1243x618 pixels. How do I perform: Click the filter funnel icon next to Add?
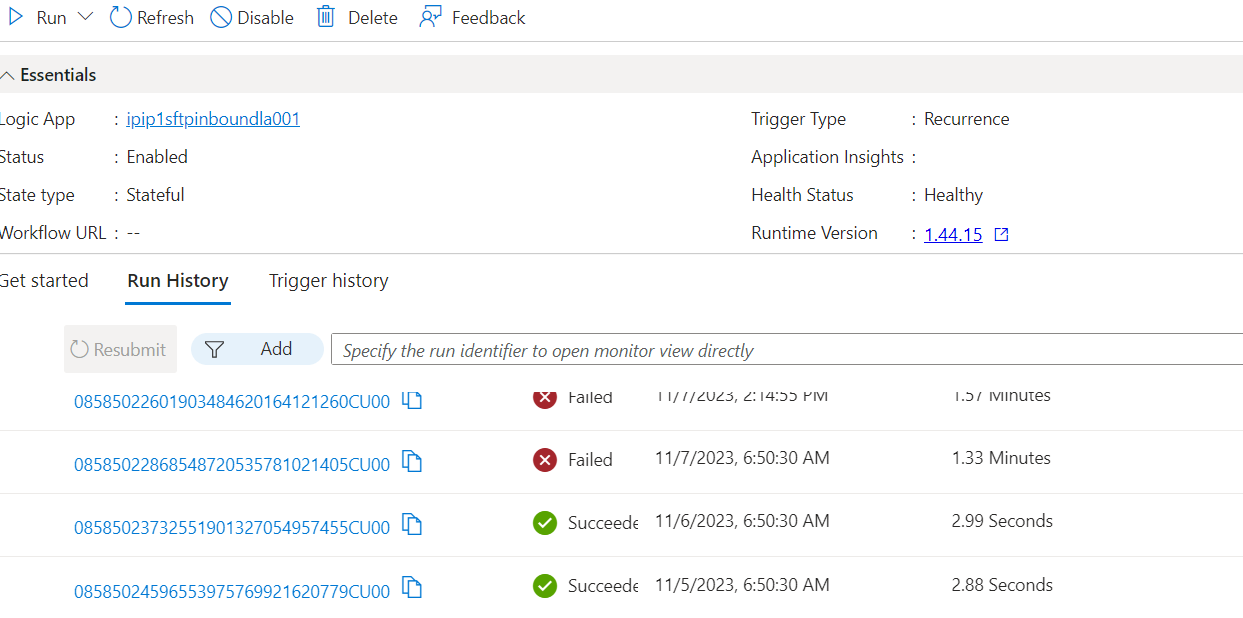pos(215,349)
